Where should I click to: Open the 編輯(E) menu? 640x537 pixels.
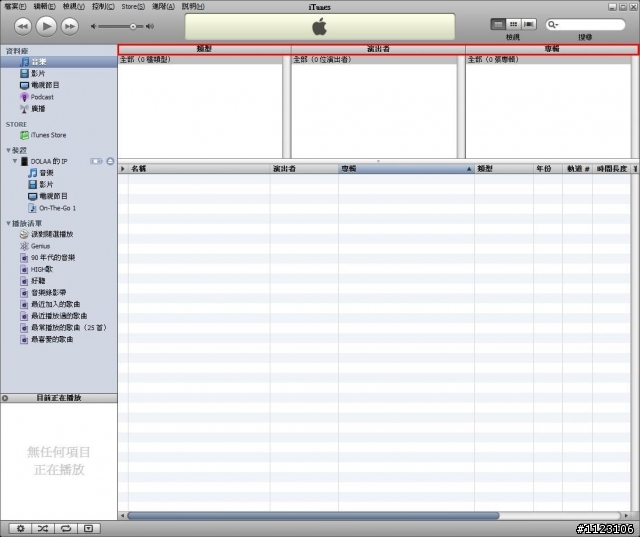tap(44, 7)
